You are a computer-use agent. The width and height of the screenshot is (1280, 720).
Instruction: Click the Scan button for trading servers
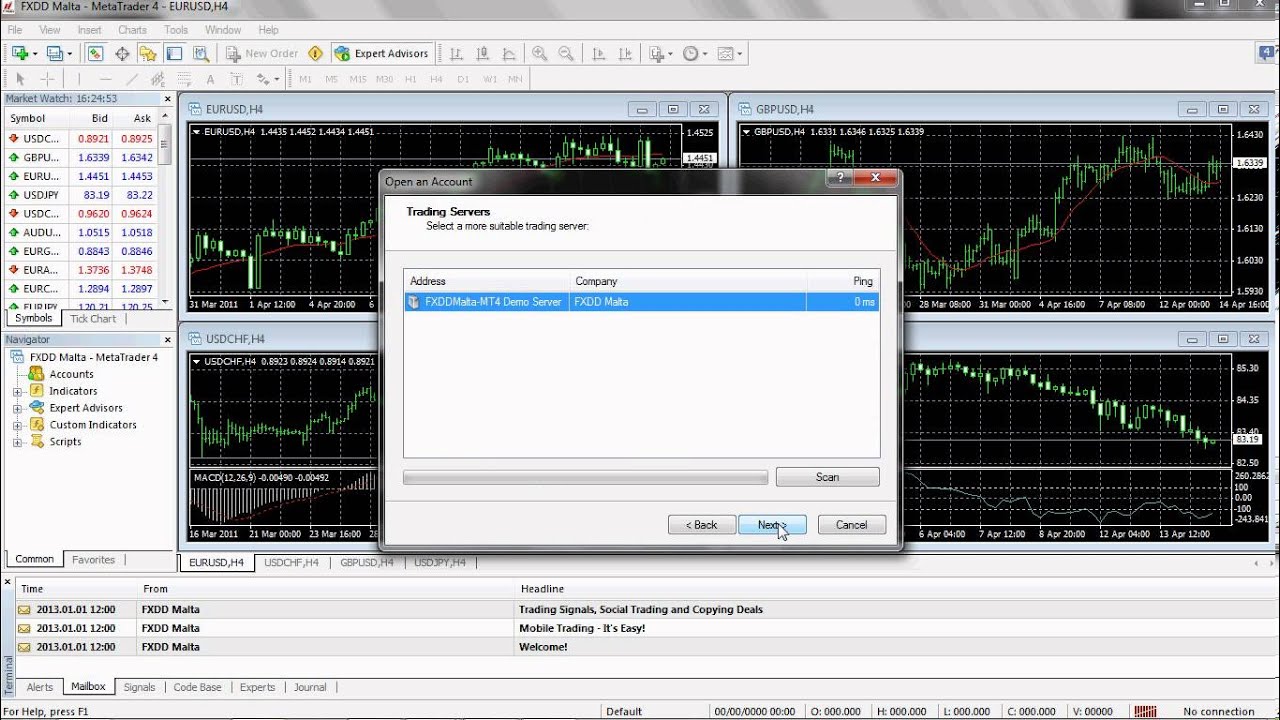[x=828, y=477]
